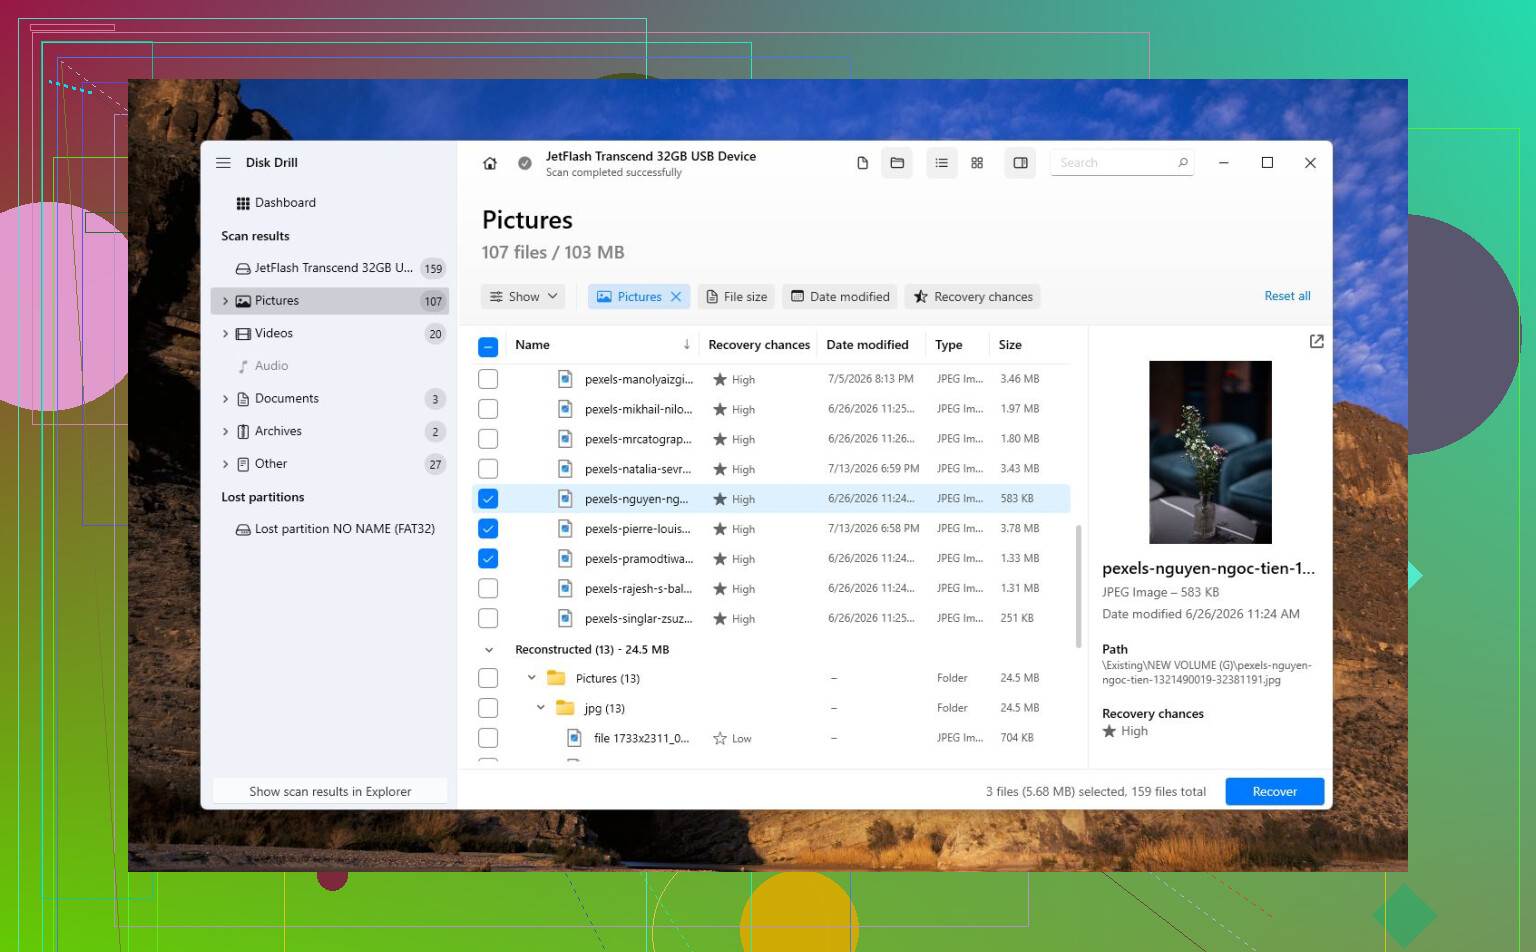Image resolution: width=1536 pixels, height=952 pixels.
Task: Sort by the Size column header
Action: [1010, 345]
